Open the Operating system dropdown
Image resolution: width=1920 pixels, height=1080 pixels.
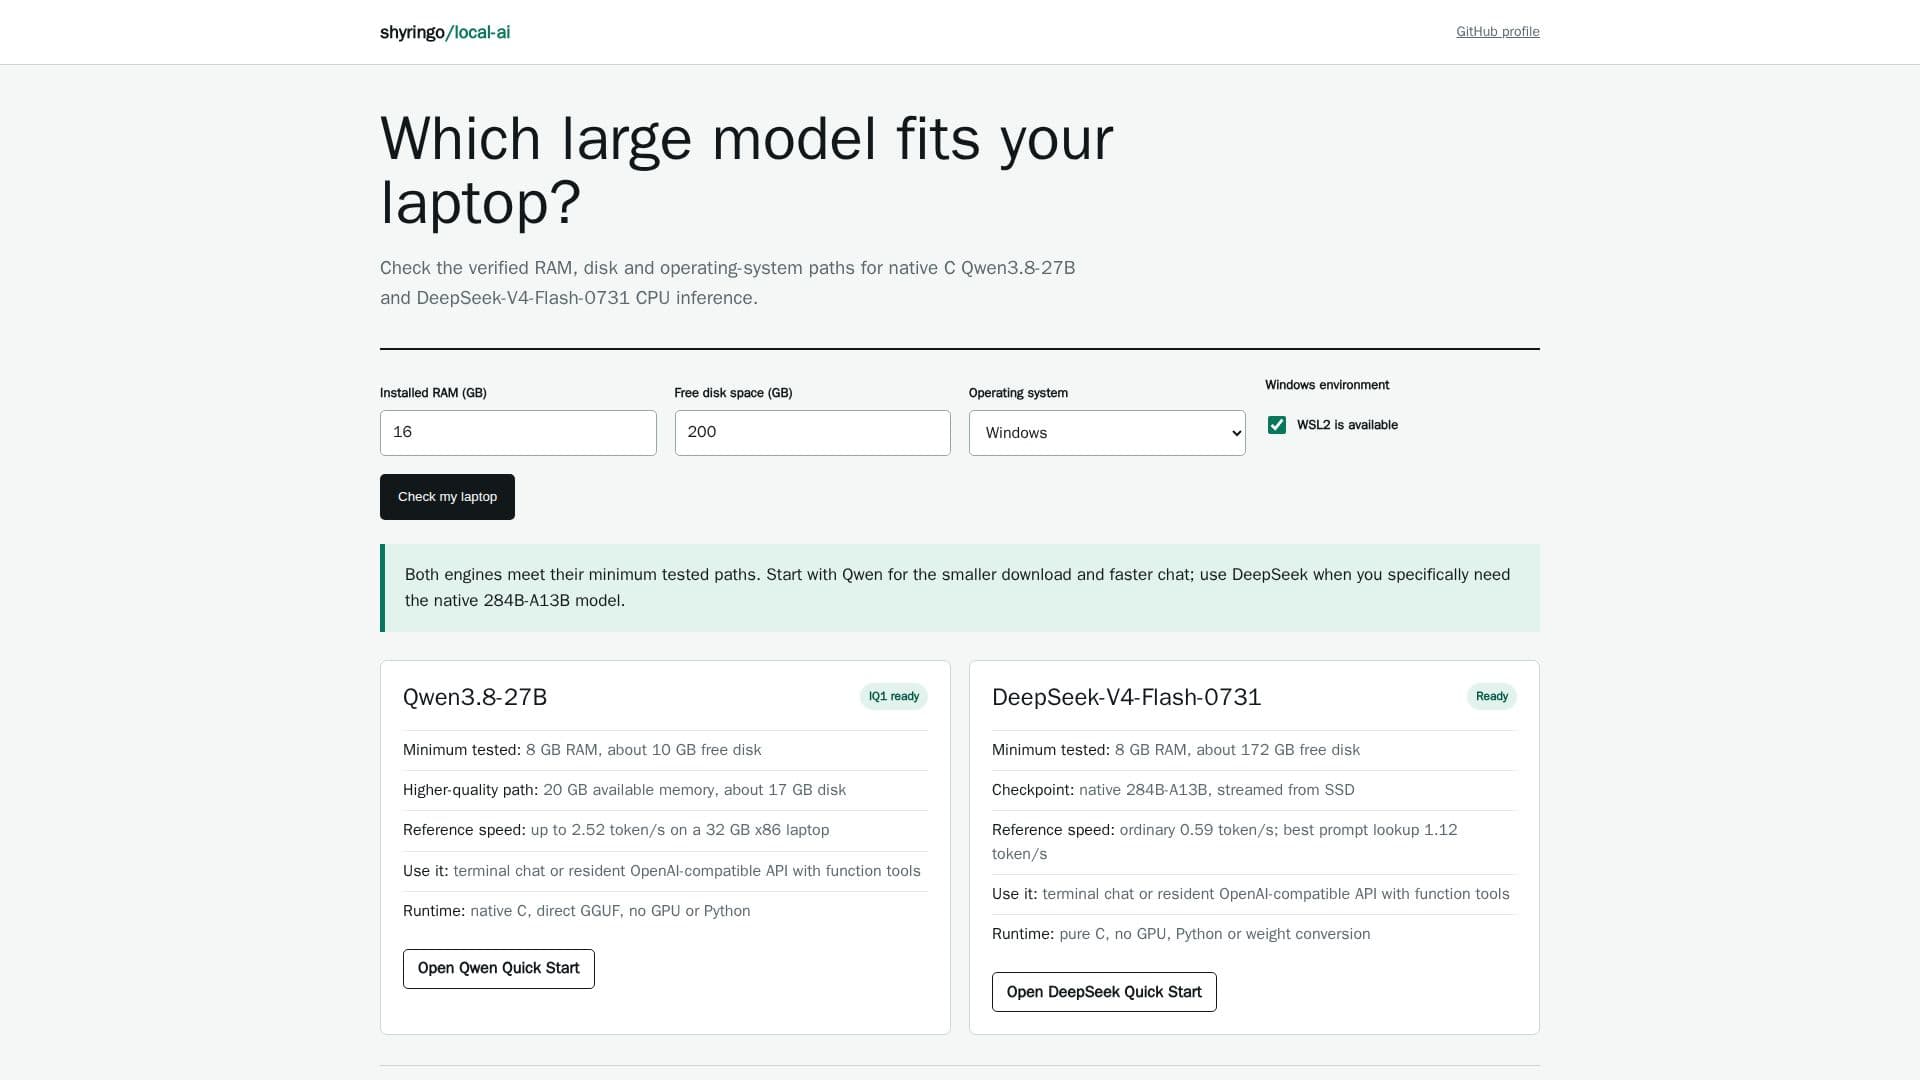point(1107,433)
